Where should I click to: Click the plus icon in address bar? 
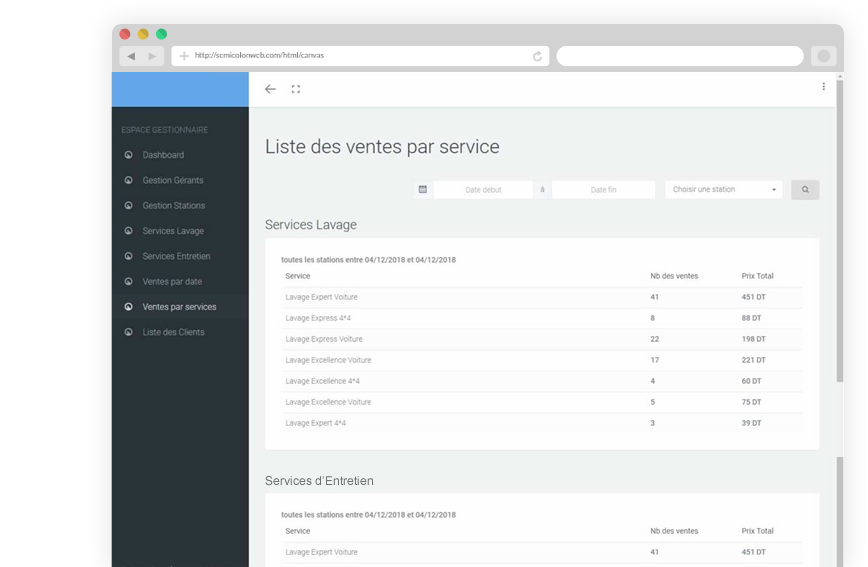click(184, 56)
